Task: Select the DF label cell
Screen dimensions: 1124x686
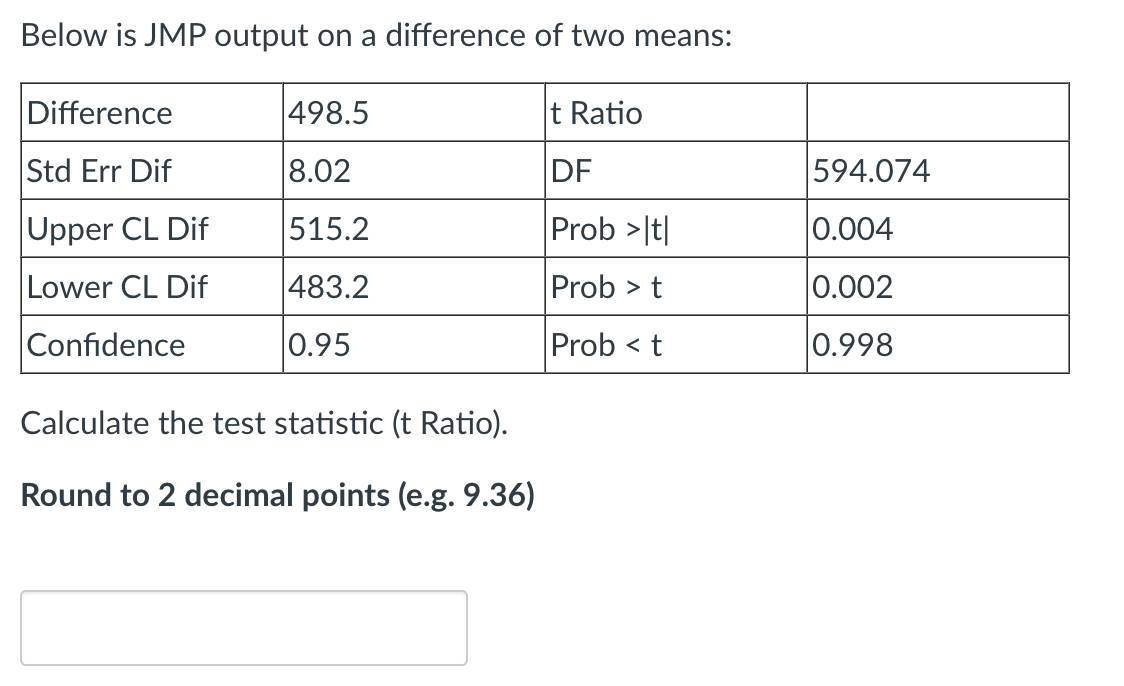Action: (571, 170)
